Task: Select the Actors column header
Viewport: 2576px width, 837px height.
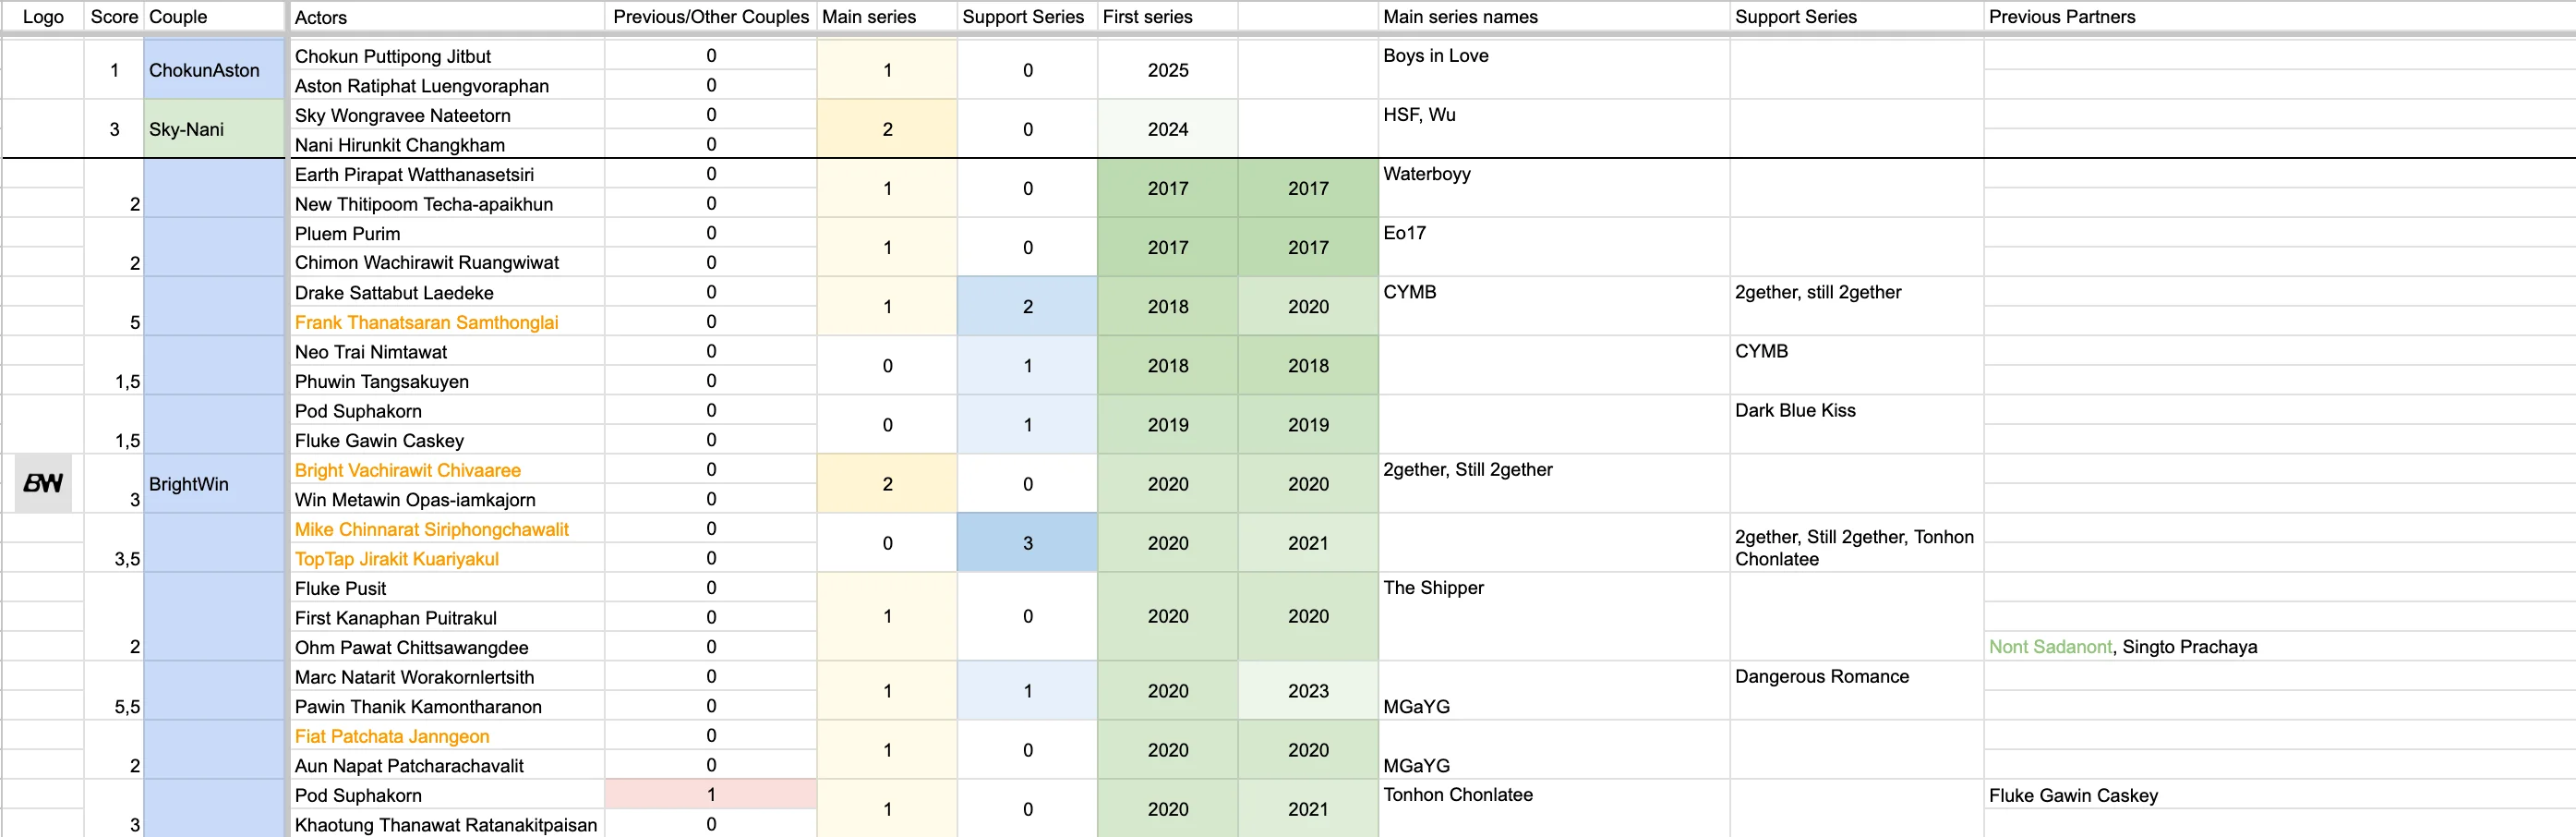Action: (x=446, y=17)
